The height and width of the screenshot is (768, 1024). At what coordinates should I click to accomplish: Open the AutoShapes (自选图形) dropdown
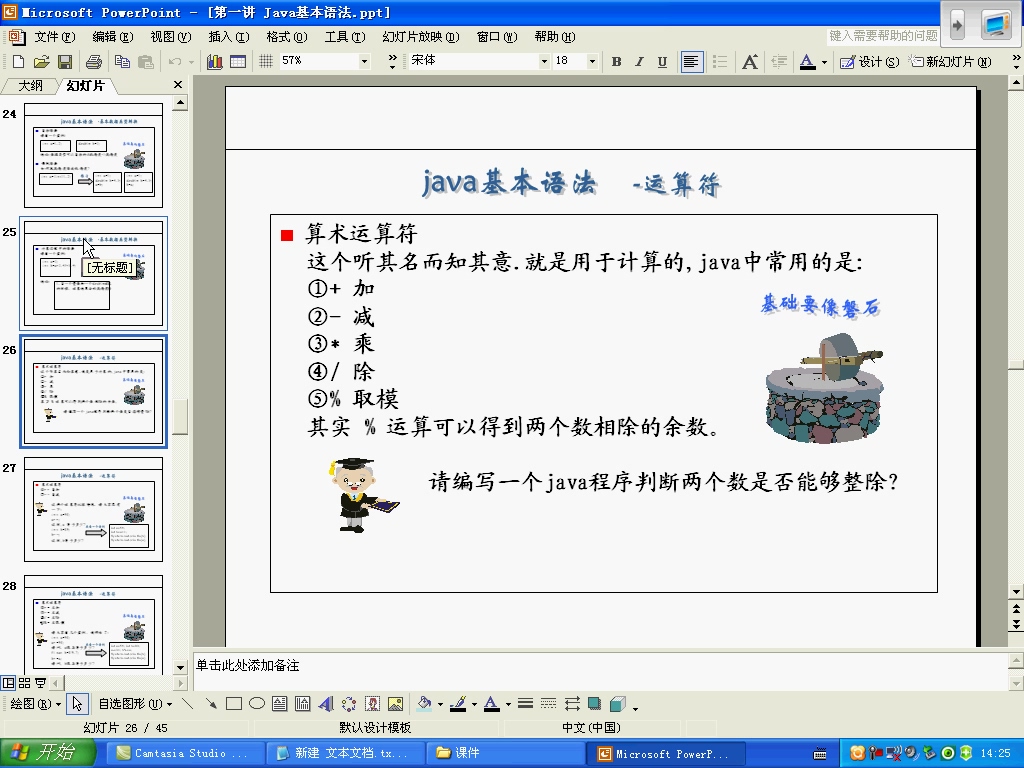pyautogui.click(x=135, y=704)
